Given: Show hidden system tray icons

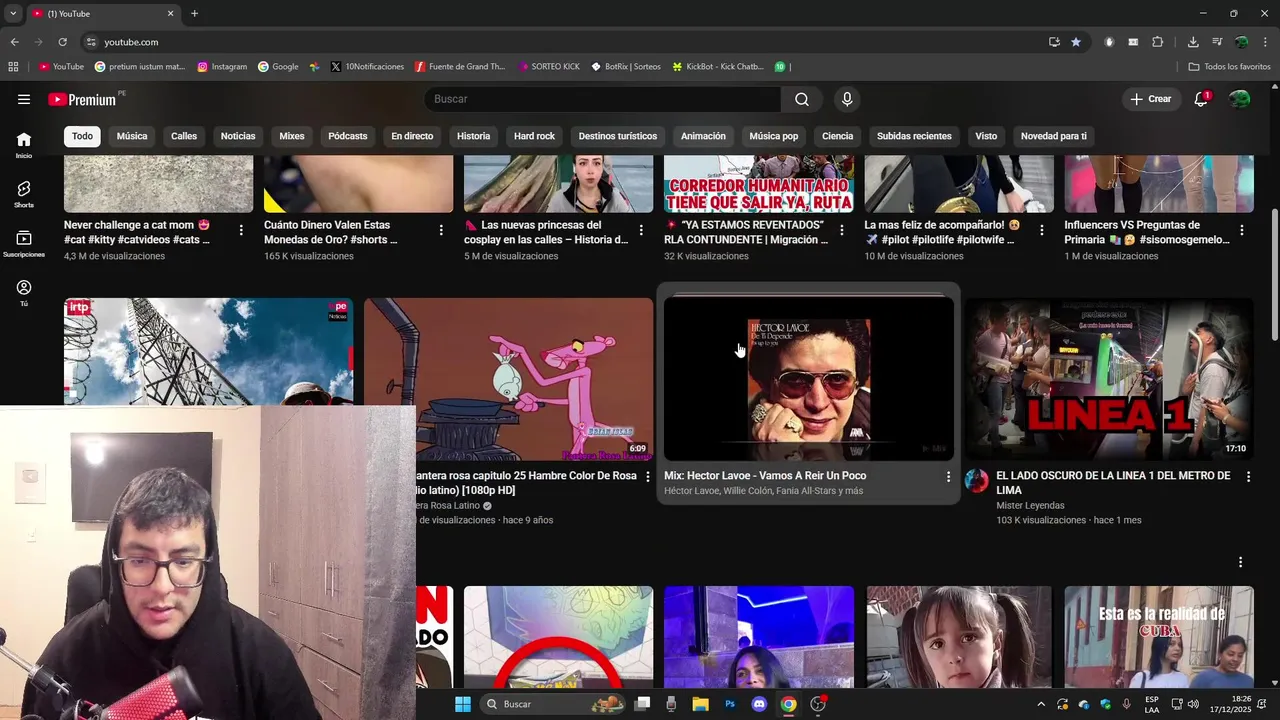Looking at the screenshot, I should [1041, 704].
